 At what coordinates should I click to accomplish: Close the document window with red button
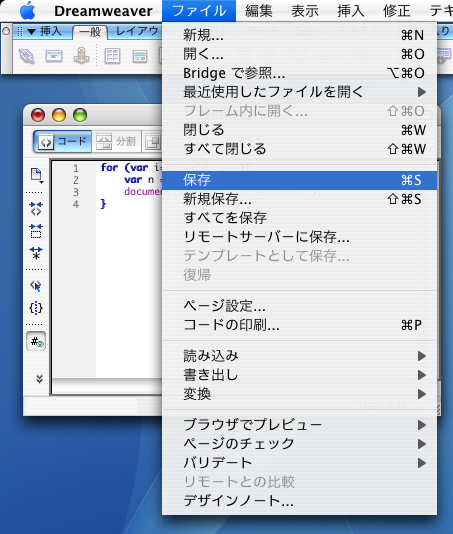pos(38,115)
